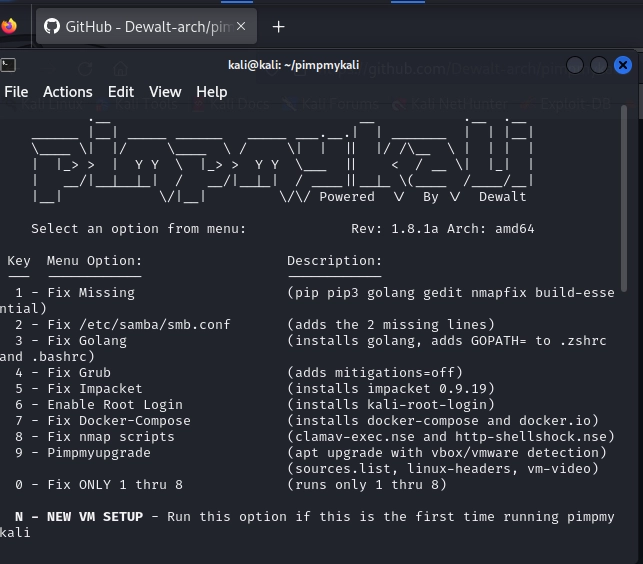Open the Actions menu
643x564 pixels.
coord(68,92)
